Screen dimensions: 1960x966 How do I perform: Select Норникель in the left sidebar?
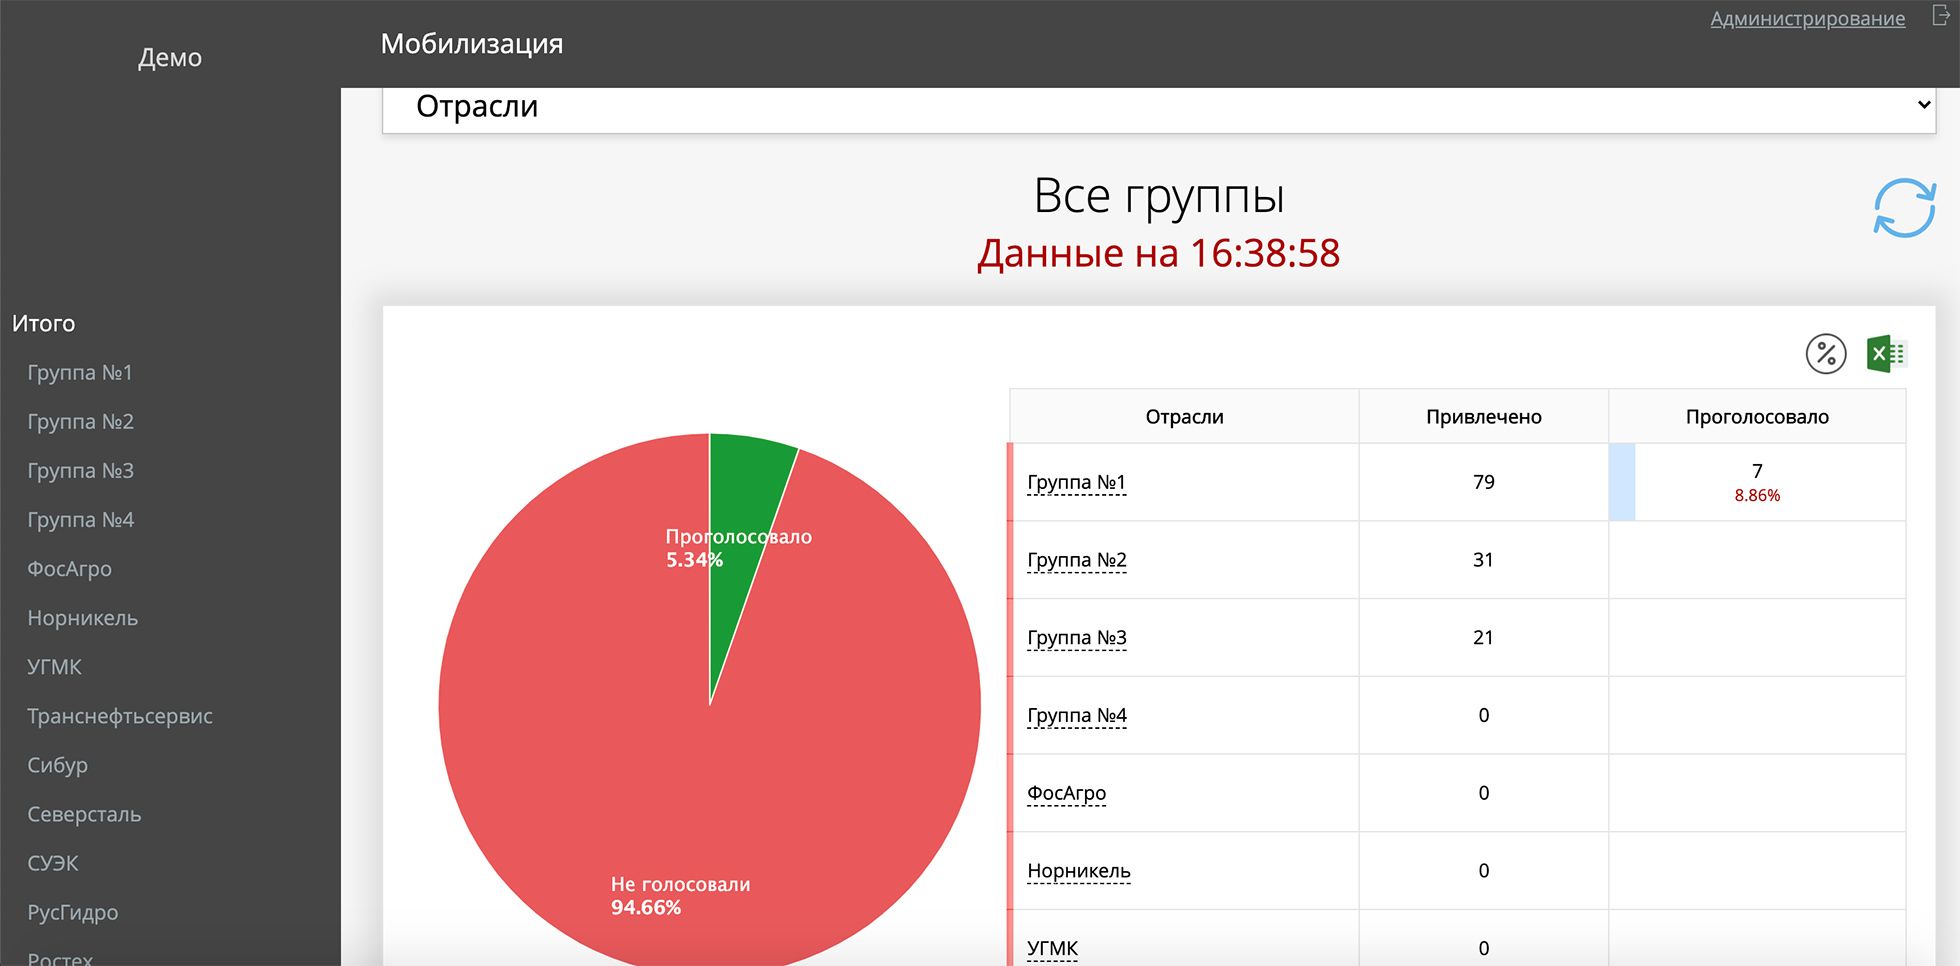(82, 617)
